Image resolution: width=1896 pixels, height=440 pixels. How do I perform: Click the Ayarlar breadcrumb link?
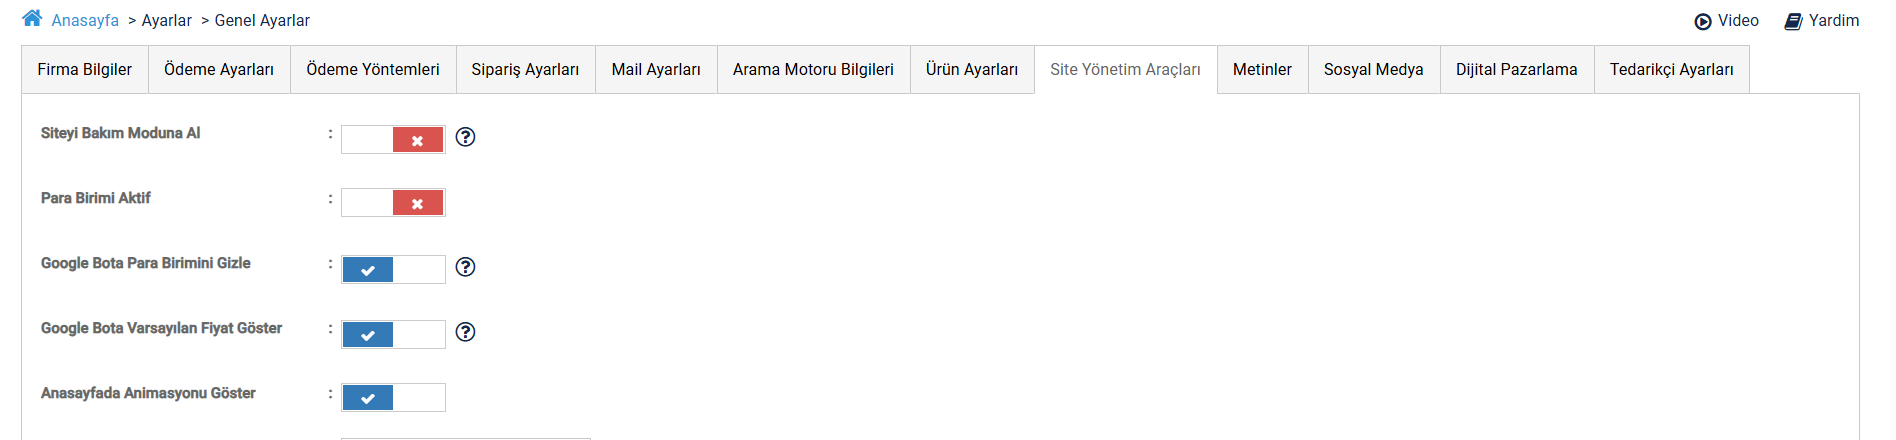pyautogui.click(x=166, y=21)
